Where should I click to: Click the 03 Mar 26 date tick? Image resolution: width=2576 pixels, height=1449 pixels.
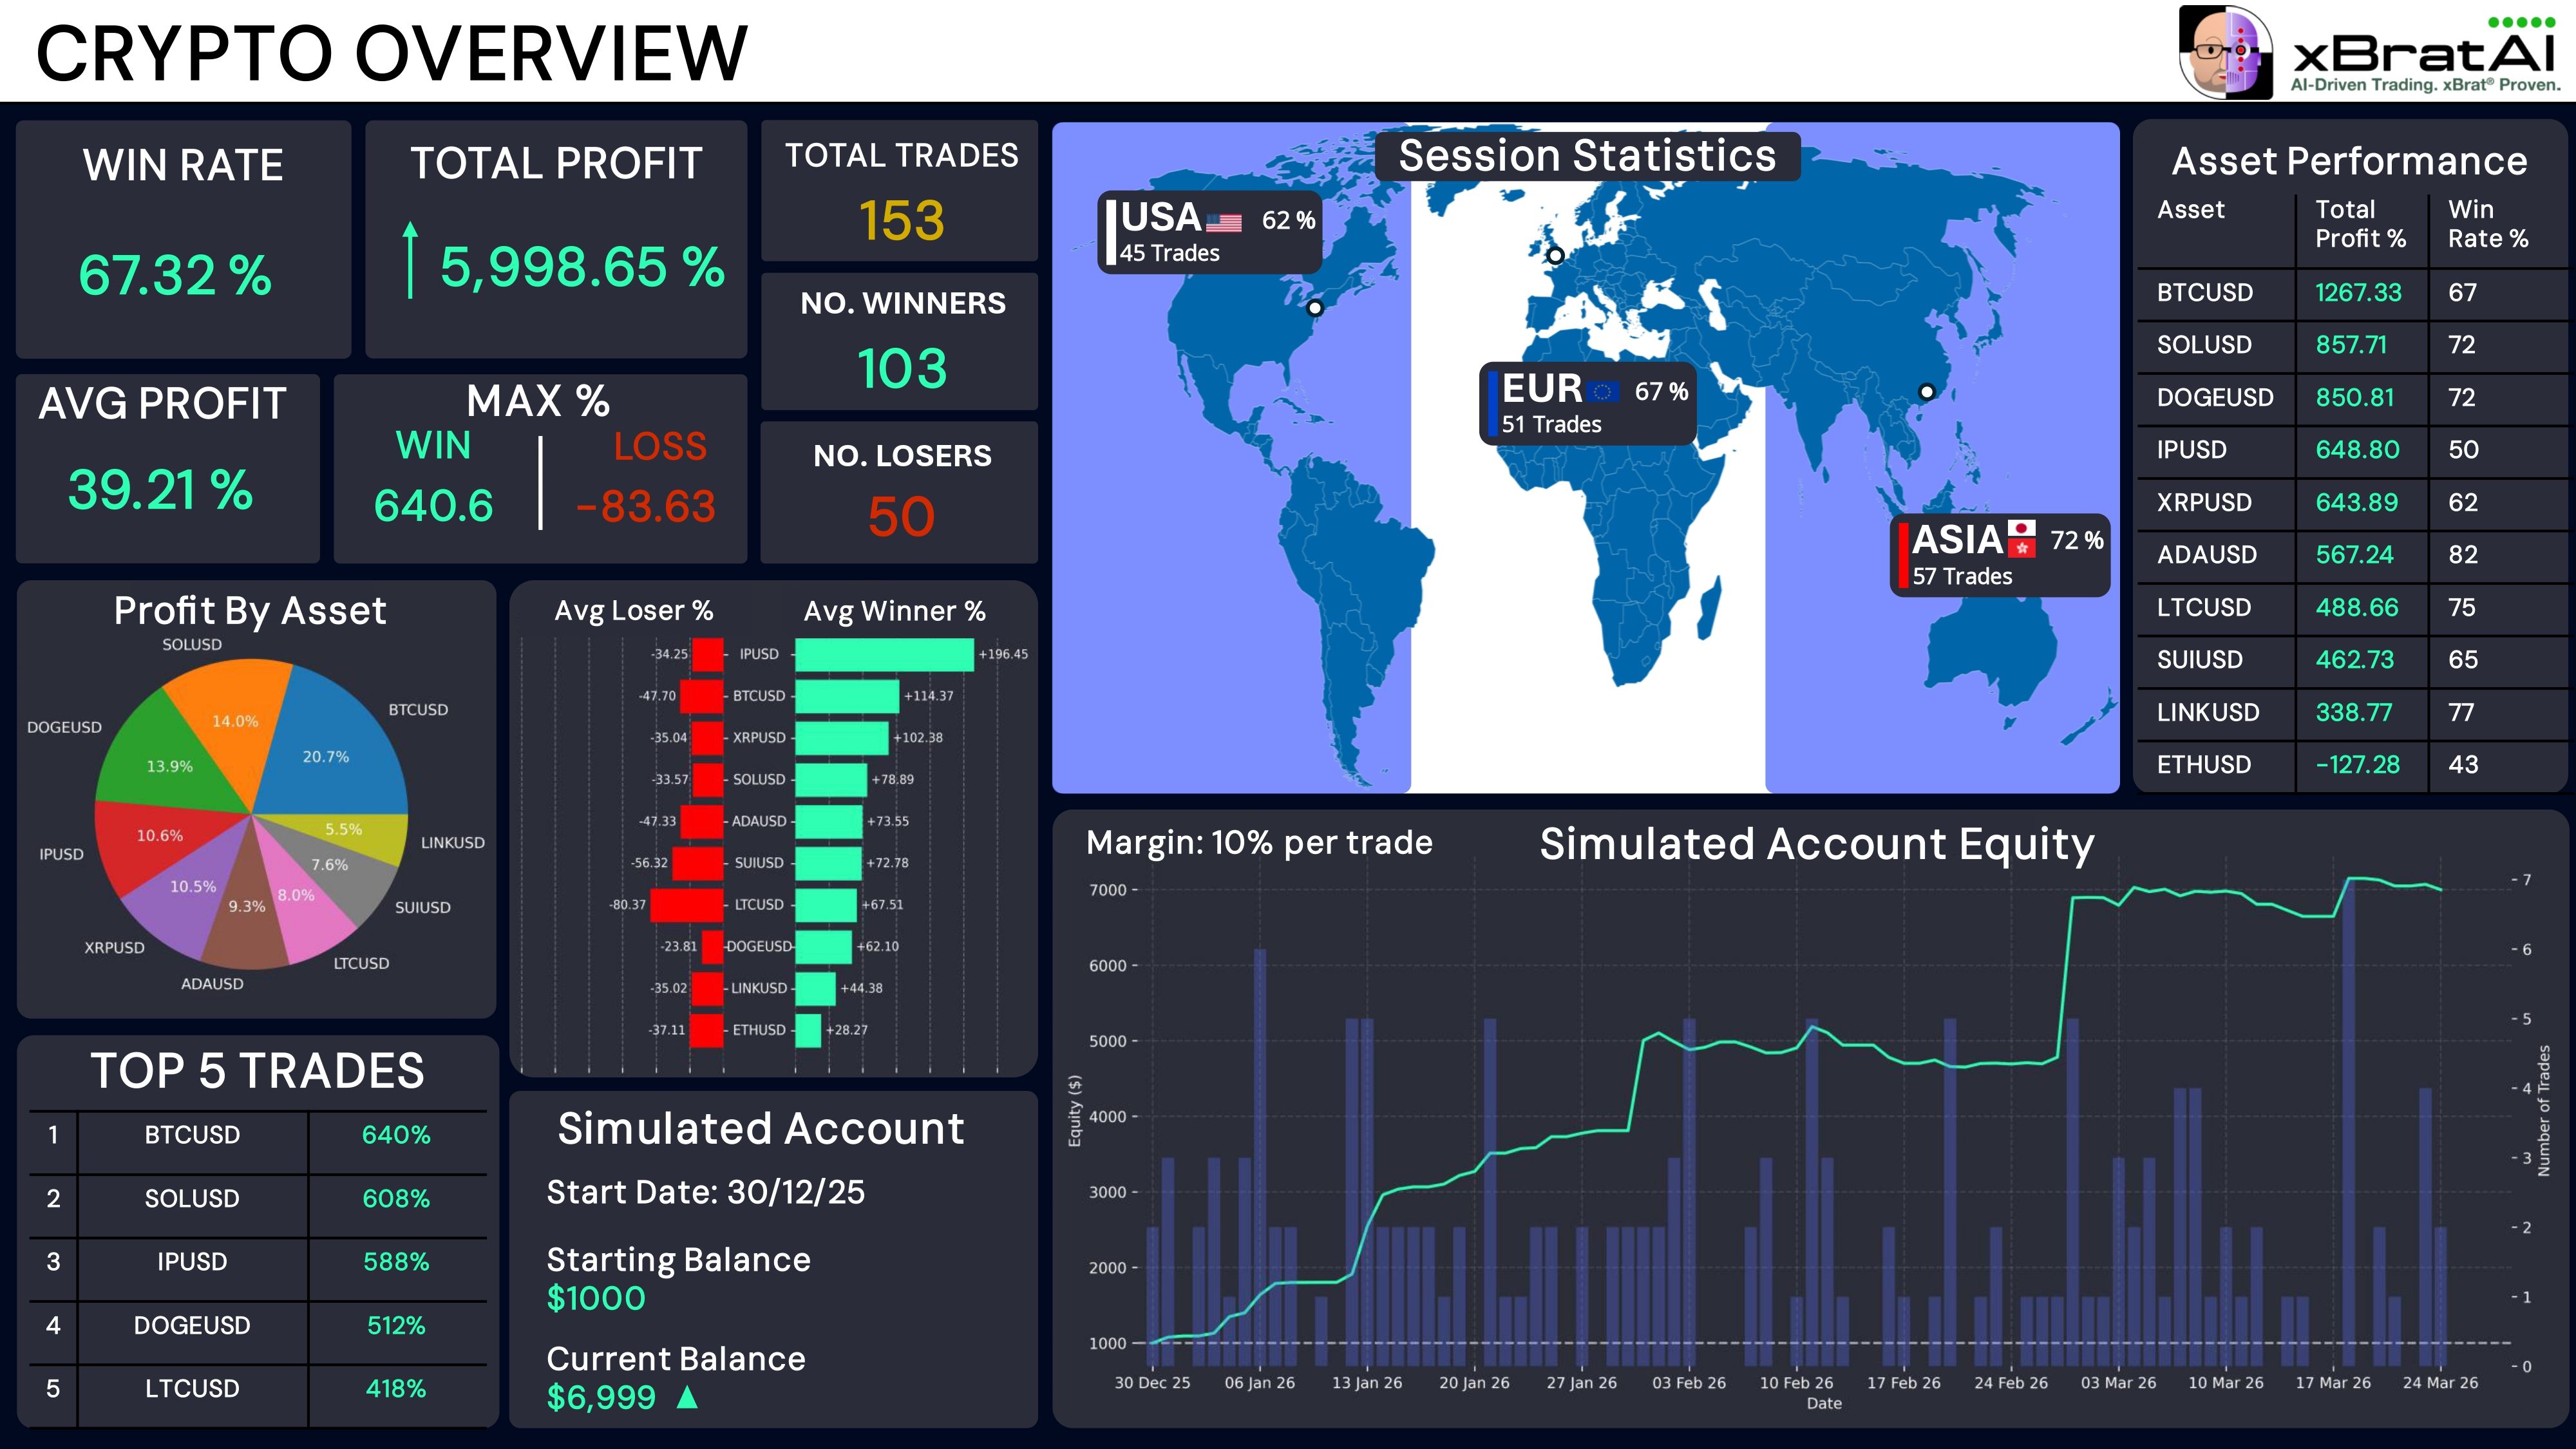pos(2118,1382)
